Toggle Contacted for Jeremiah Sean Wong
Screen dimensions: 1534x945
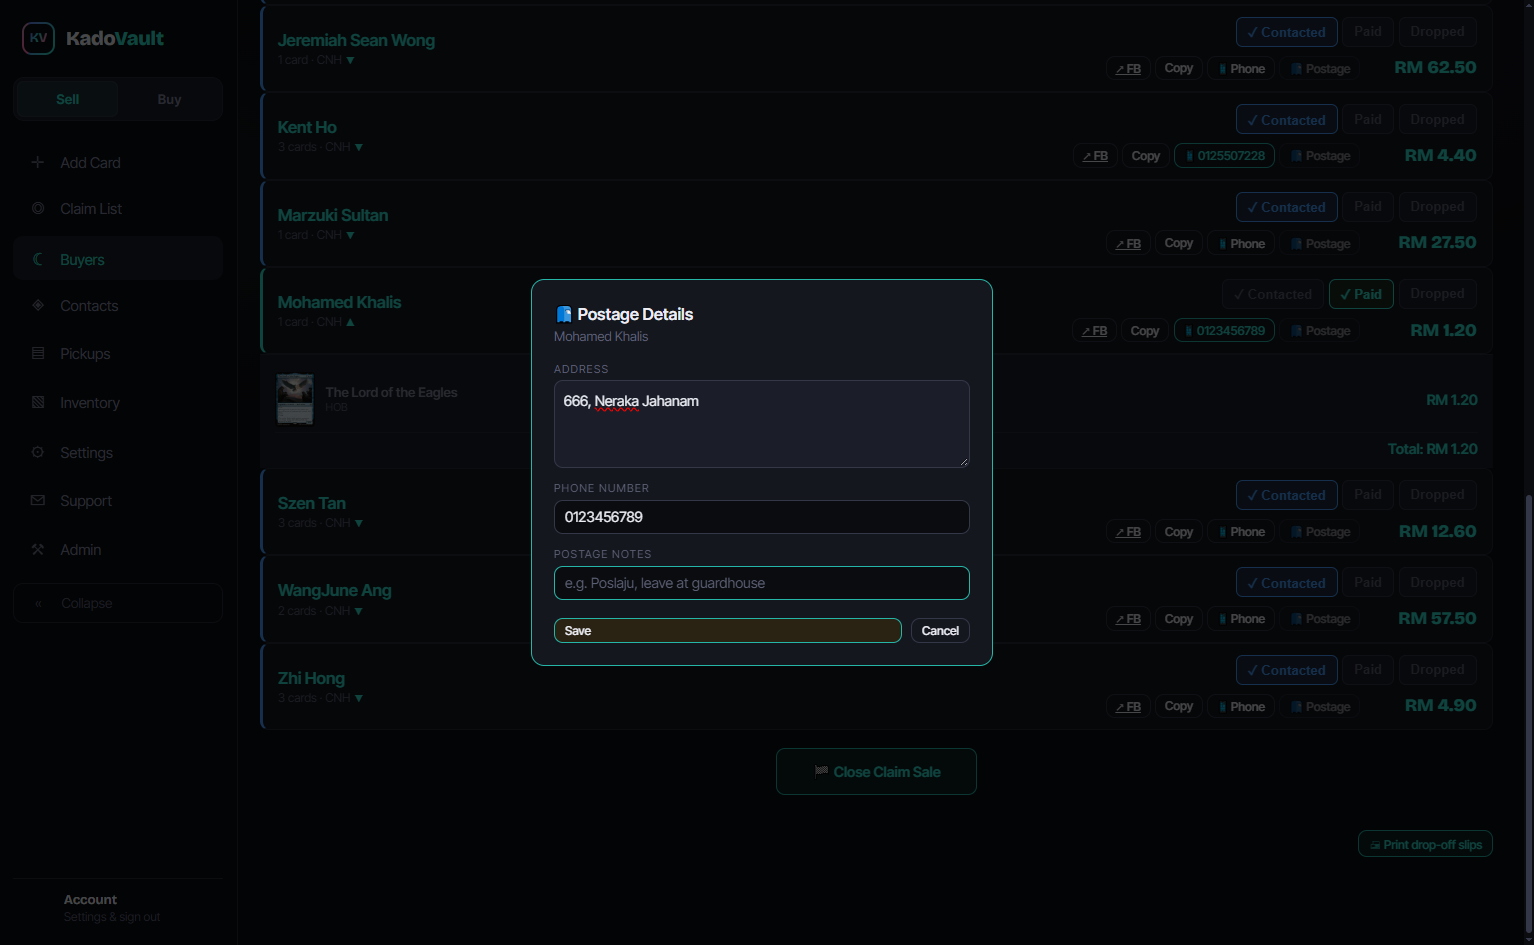tap(1286, 32)
